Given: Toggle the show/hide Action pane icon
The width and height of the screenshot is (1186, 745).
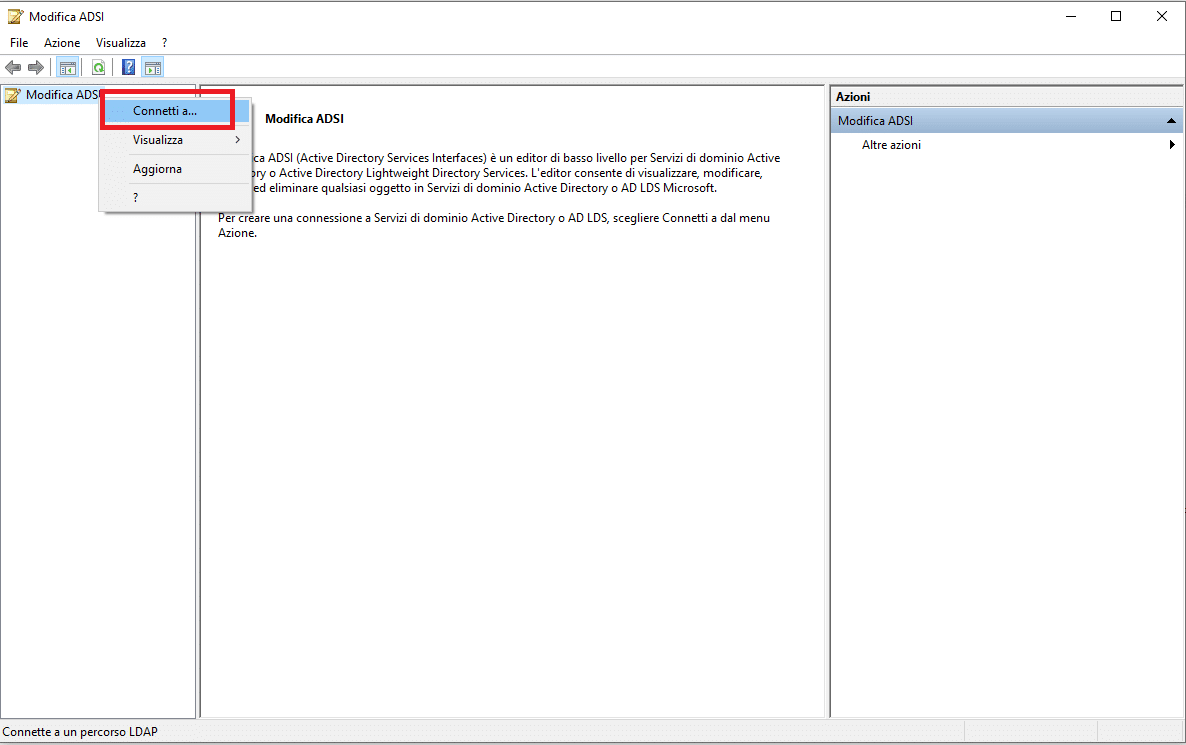Looking at the screenshot, I should pyautogui.click(x=153, y=68).
